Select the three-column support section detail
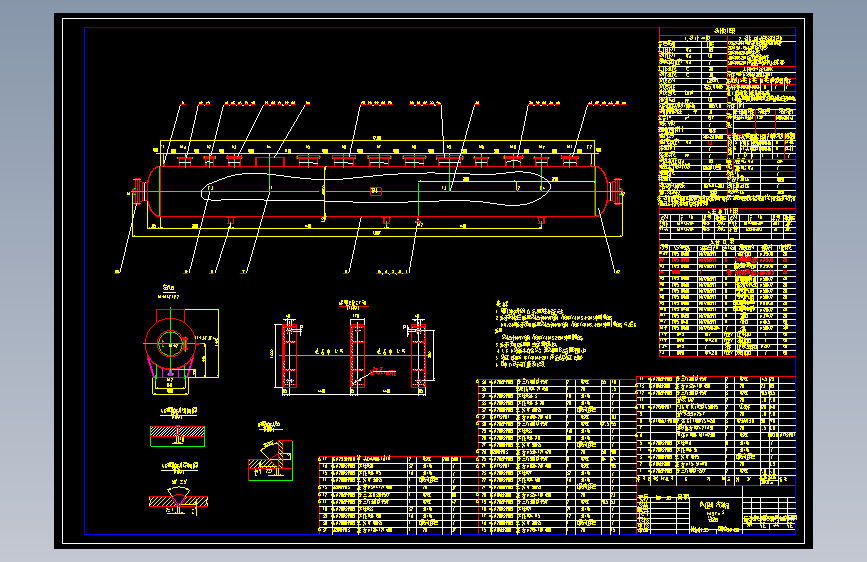 [x=354, y=354]
